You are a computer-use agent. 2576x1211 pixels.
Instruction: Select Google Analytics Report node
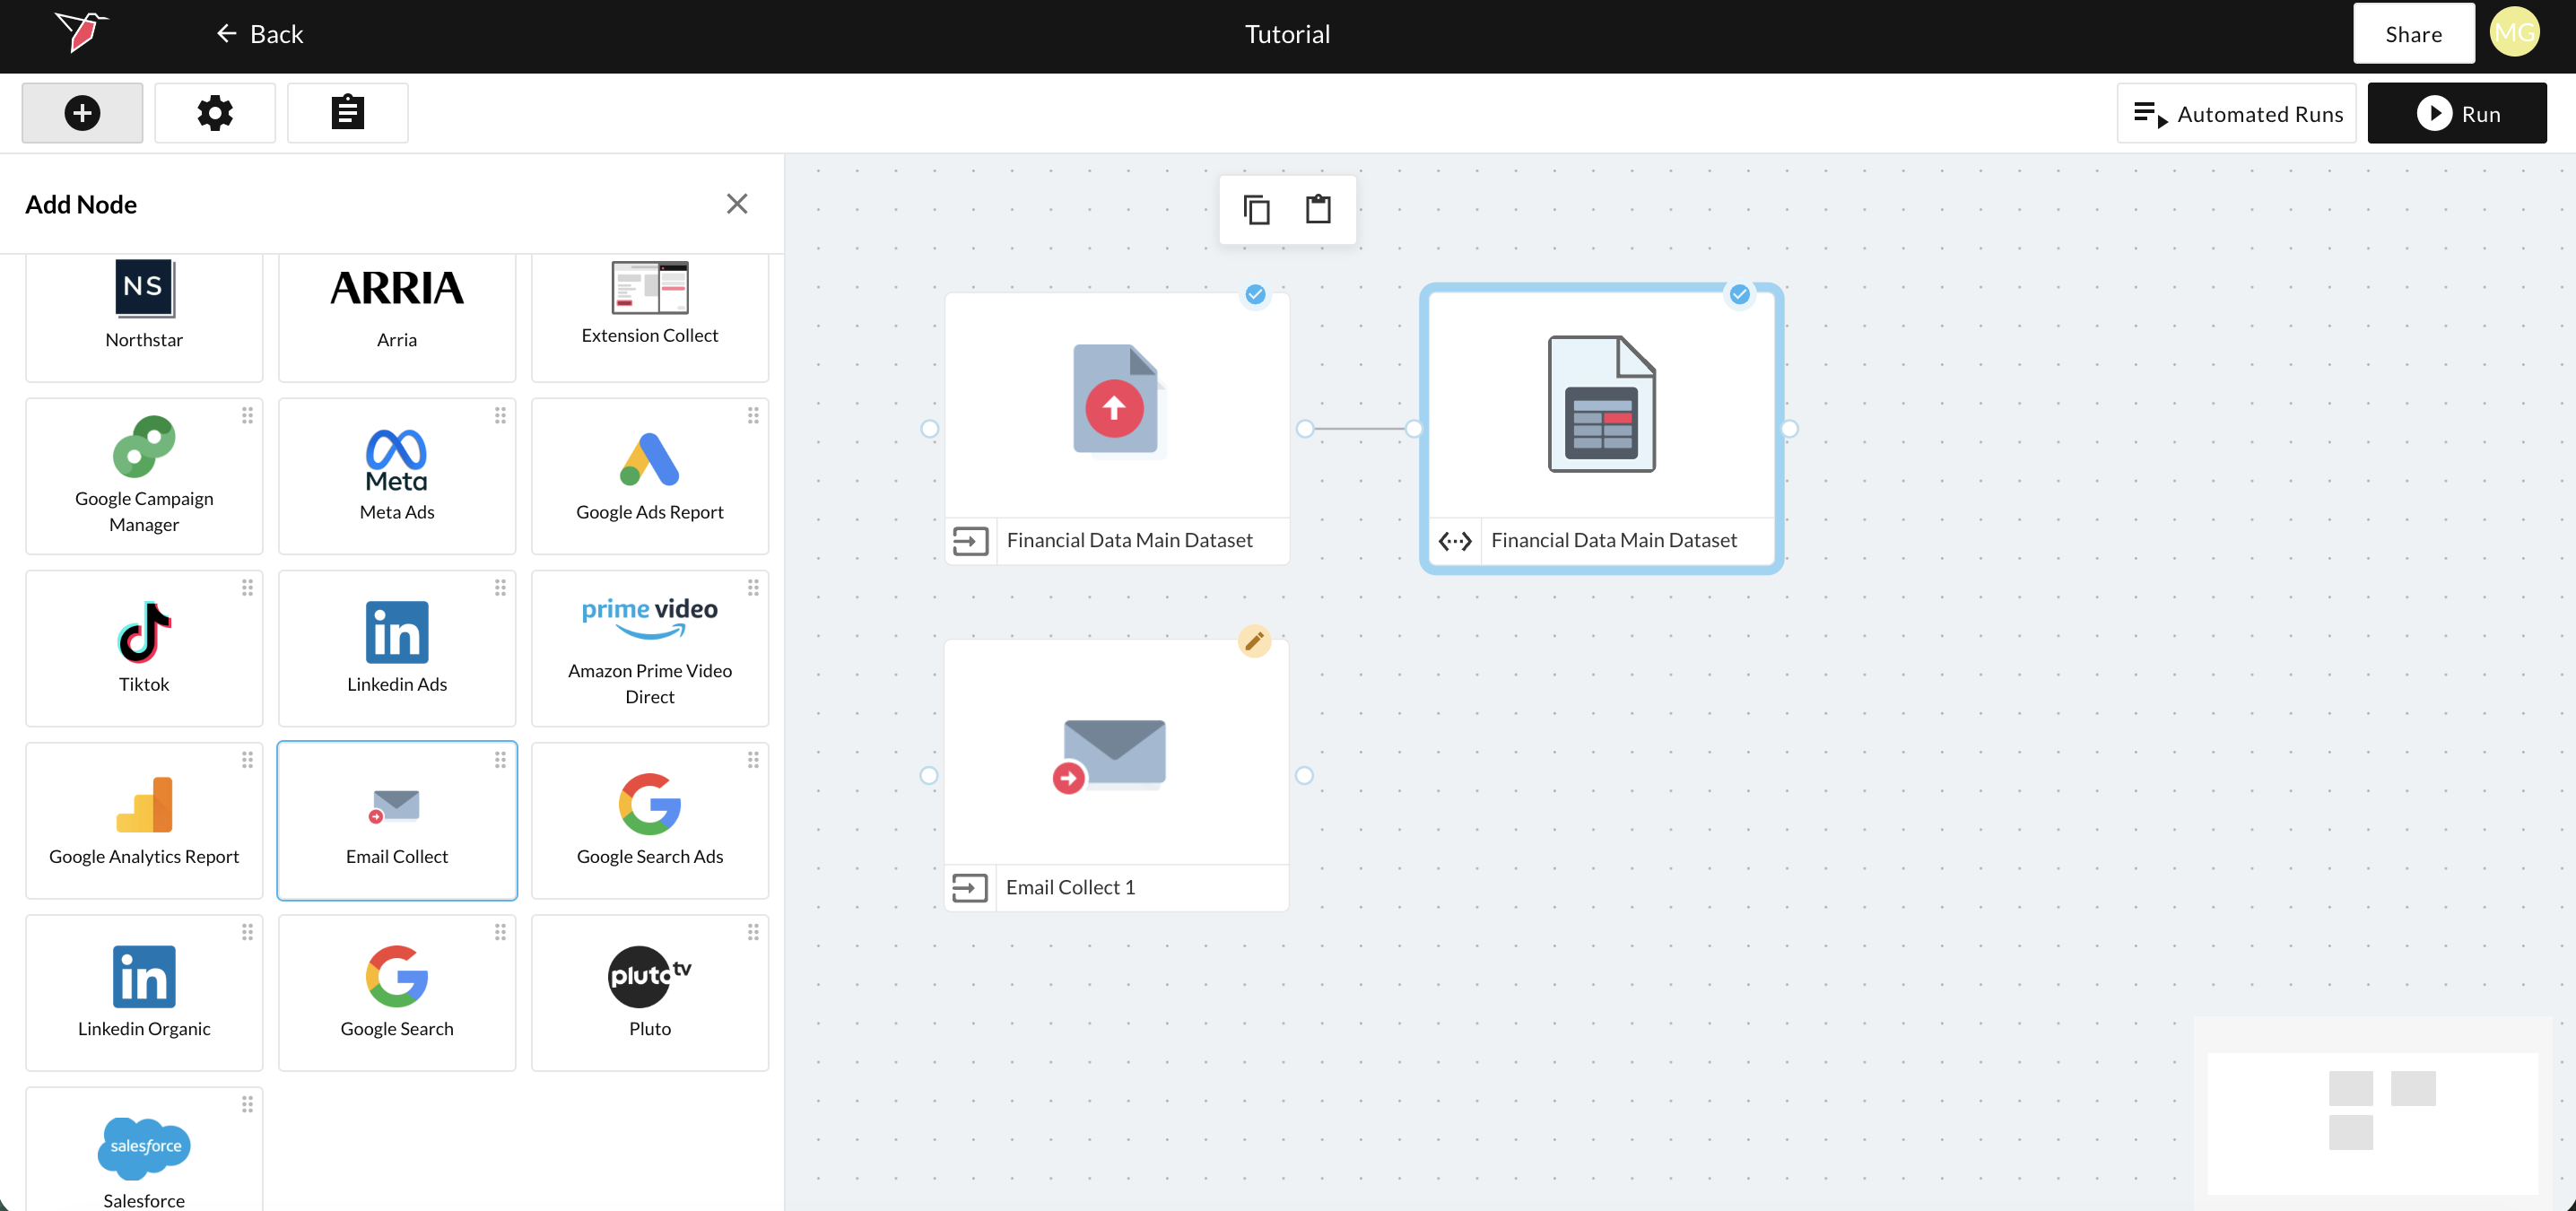coord(144,820)
